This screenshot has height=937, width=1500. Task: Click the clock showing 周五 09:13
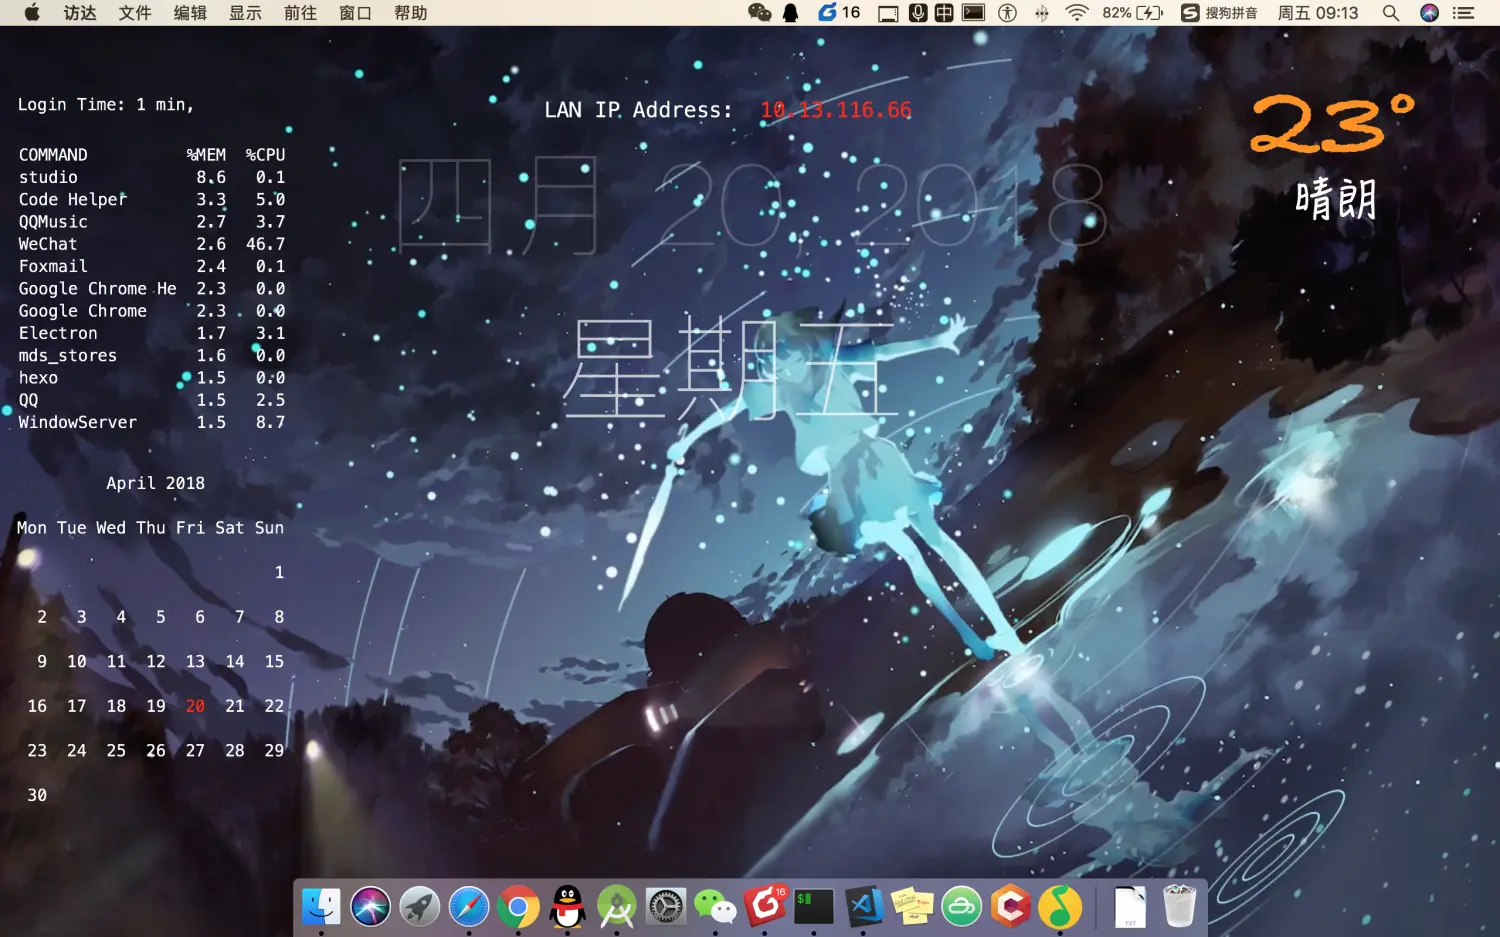click(1318, 13)
